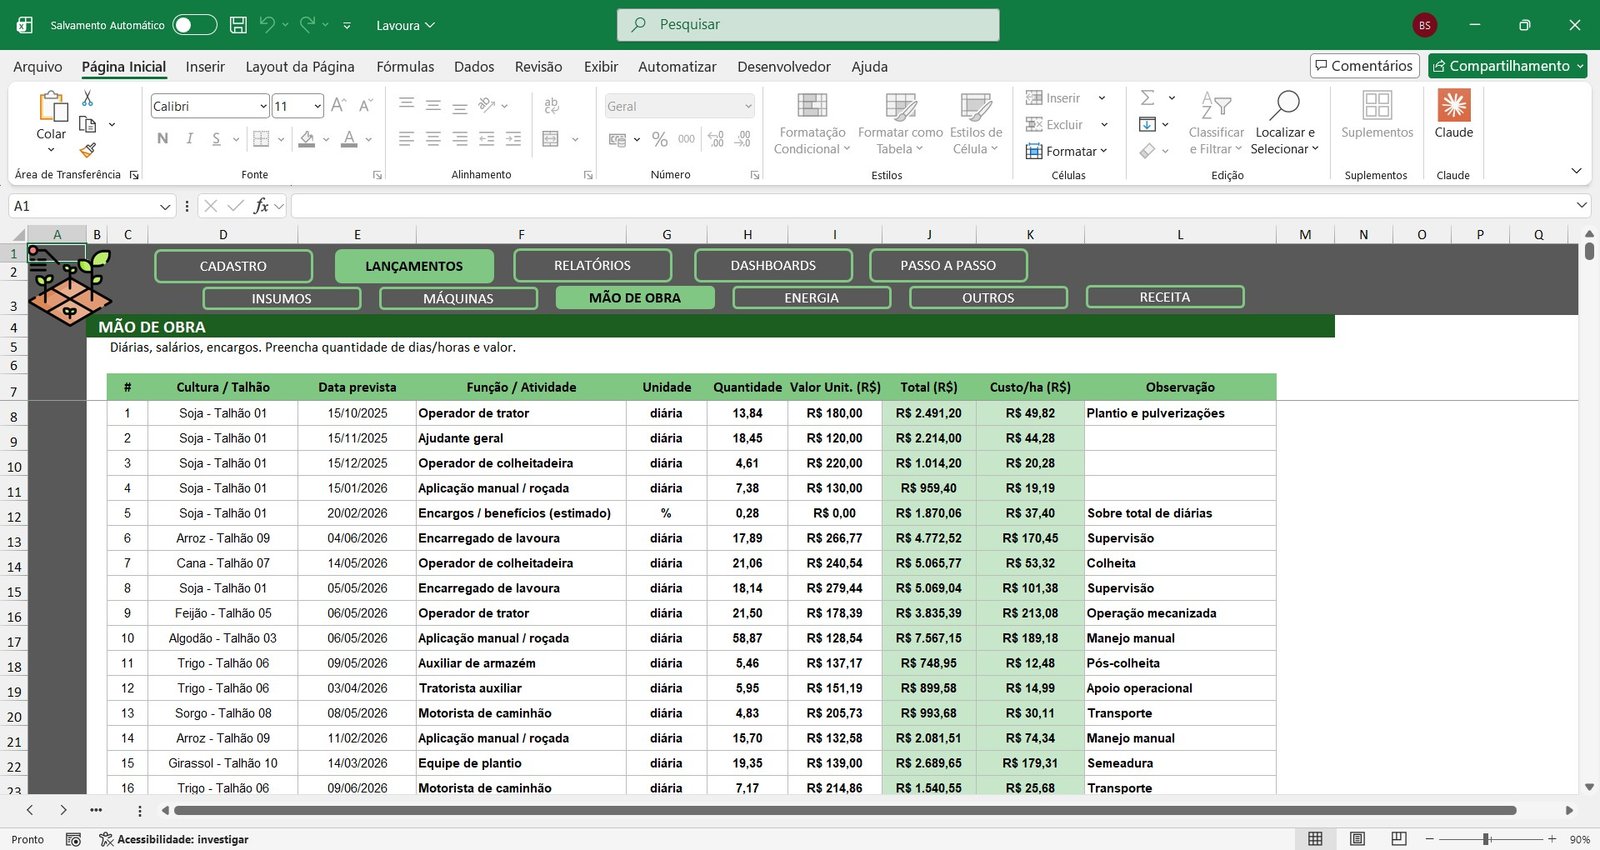Click the AutoSum sigma icon
1600x850 pixels.
coord(1148,98)
